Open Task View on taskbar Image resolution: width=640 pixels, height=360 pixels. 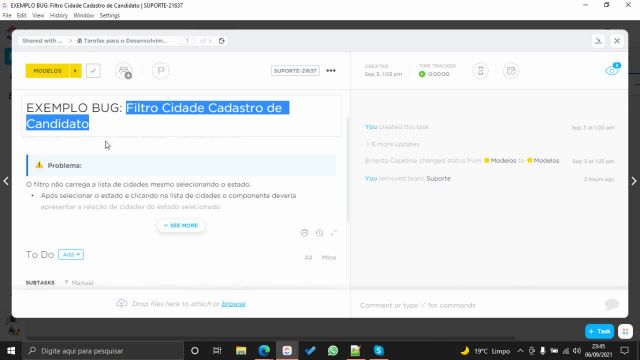click(x=217, y=351)
